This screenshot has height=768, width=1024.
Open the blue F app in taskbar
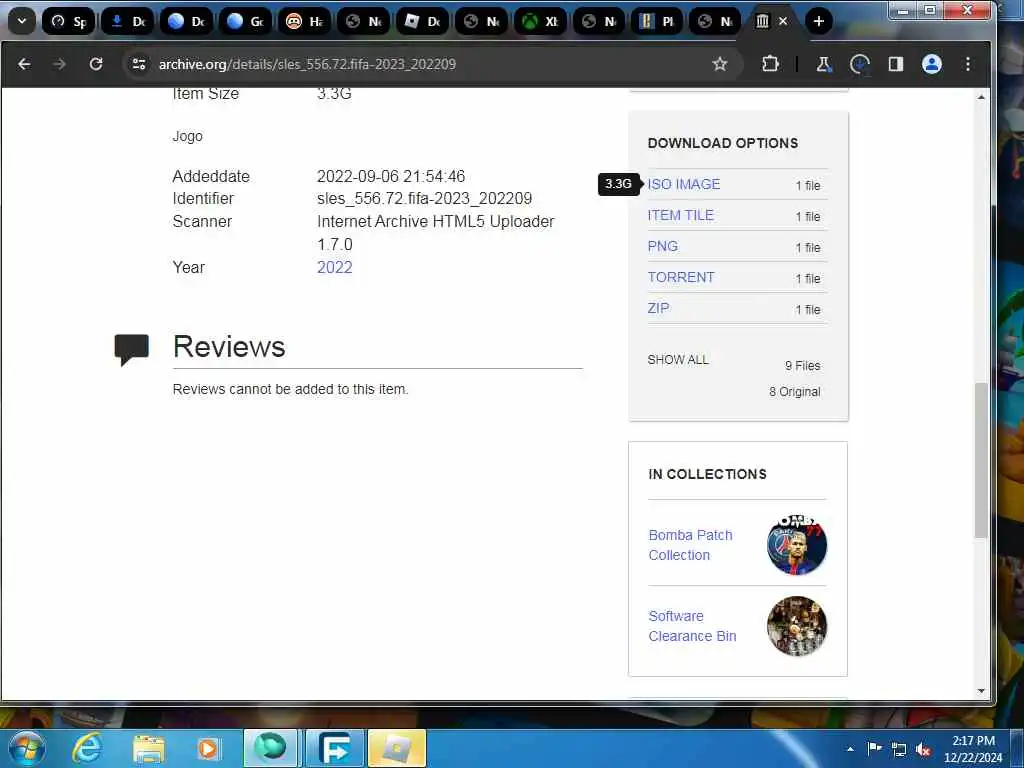[x=334, y=748]
